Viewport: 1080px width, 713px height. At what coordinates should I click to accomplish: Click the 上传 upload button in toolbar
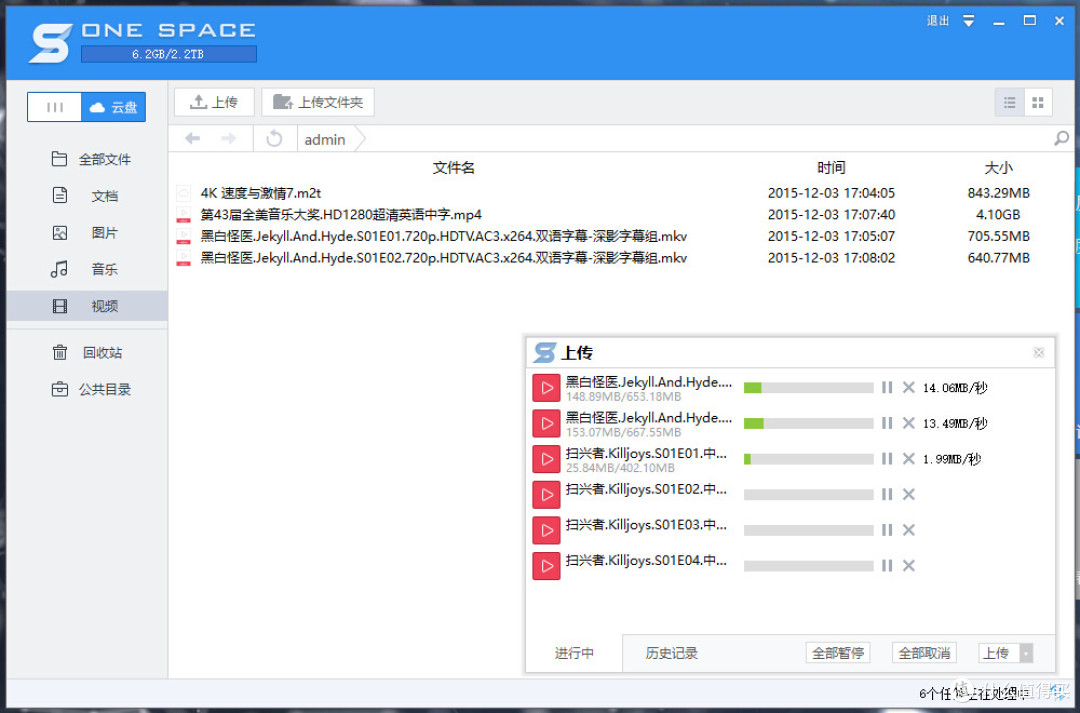click(214, 102)
